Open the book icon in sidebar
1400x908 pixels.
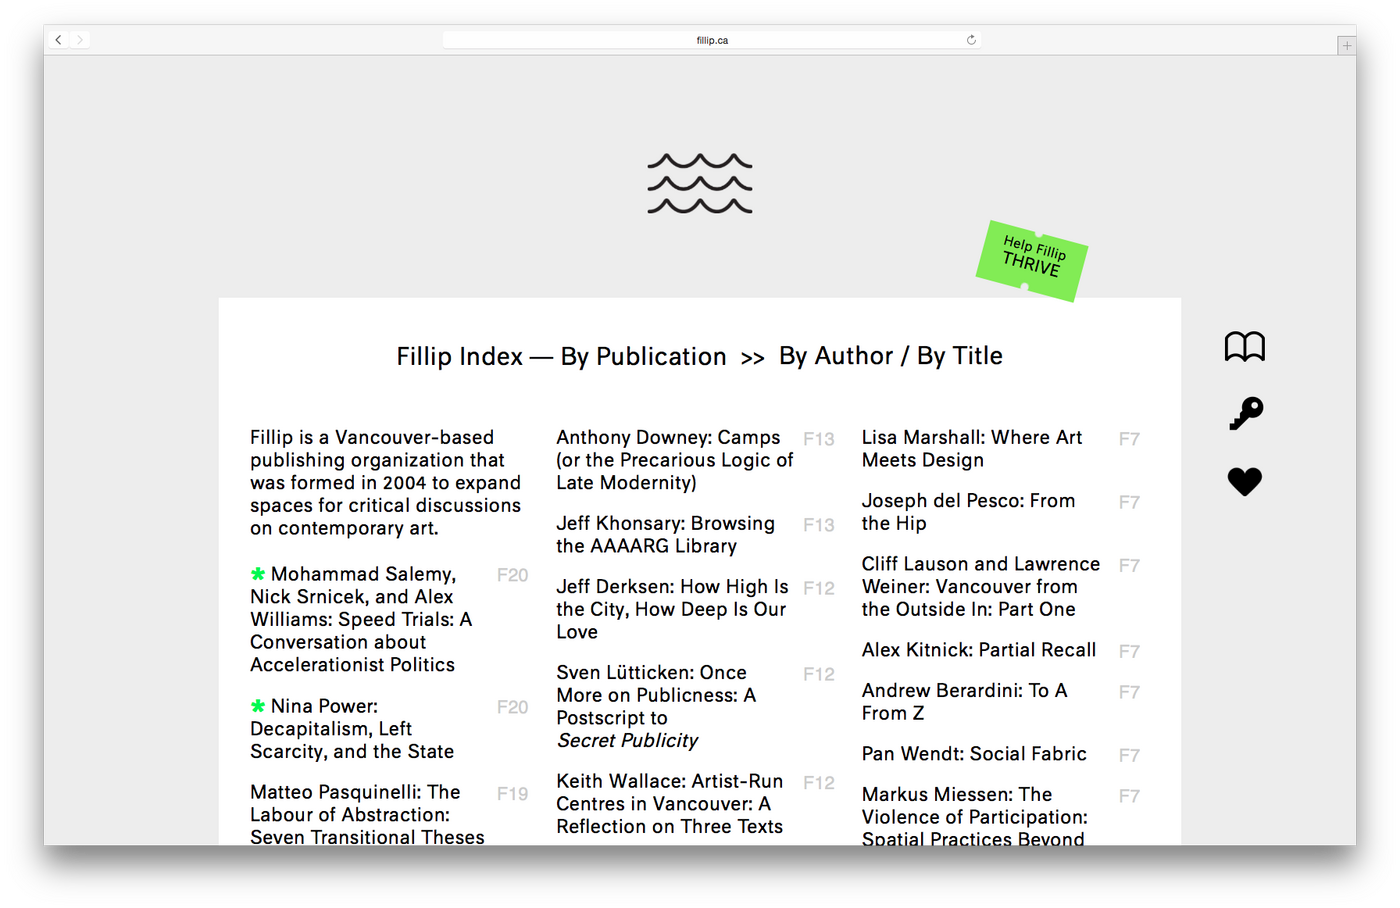pyautogui.click(x=1245, y=347)
